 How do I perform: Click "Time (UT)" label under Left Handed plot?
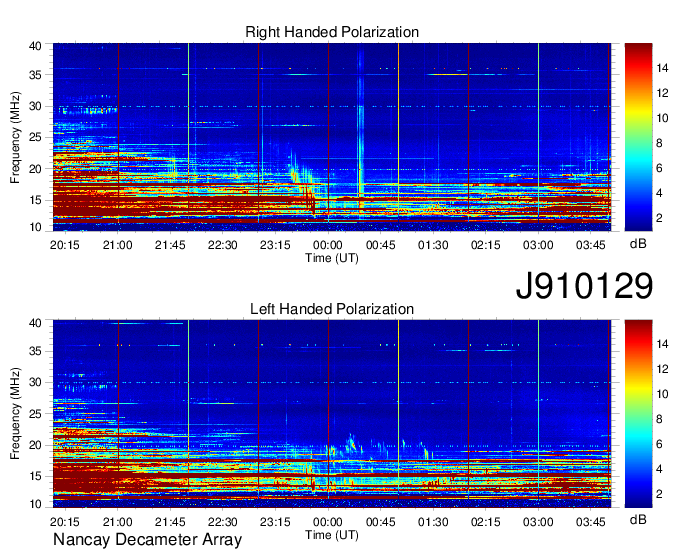[332, 535]
